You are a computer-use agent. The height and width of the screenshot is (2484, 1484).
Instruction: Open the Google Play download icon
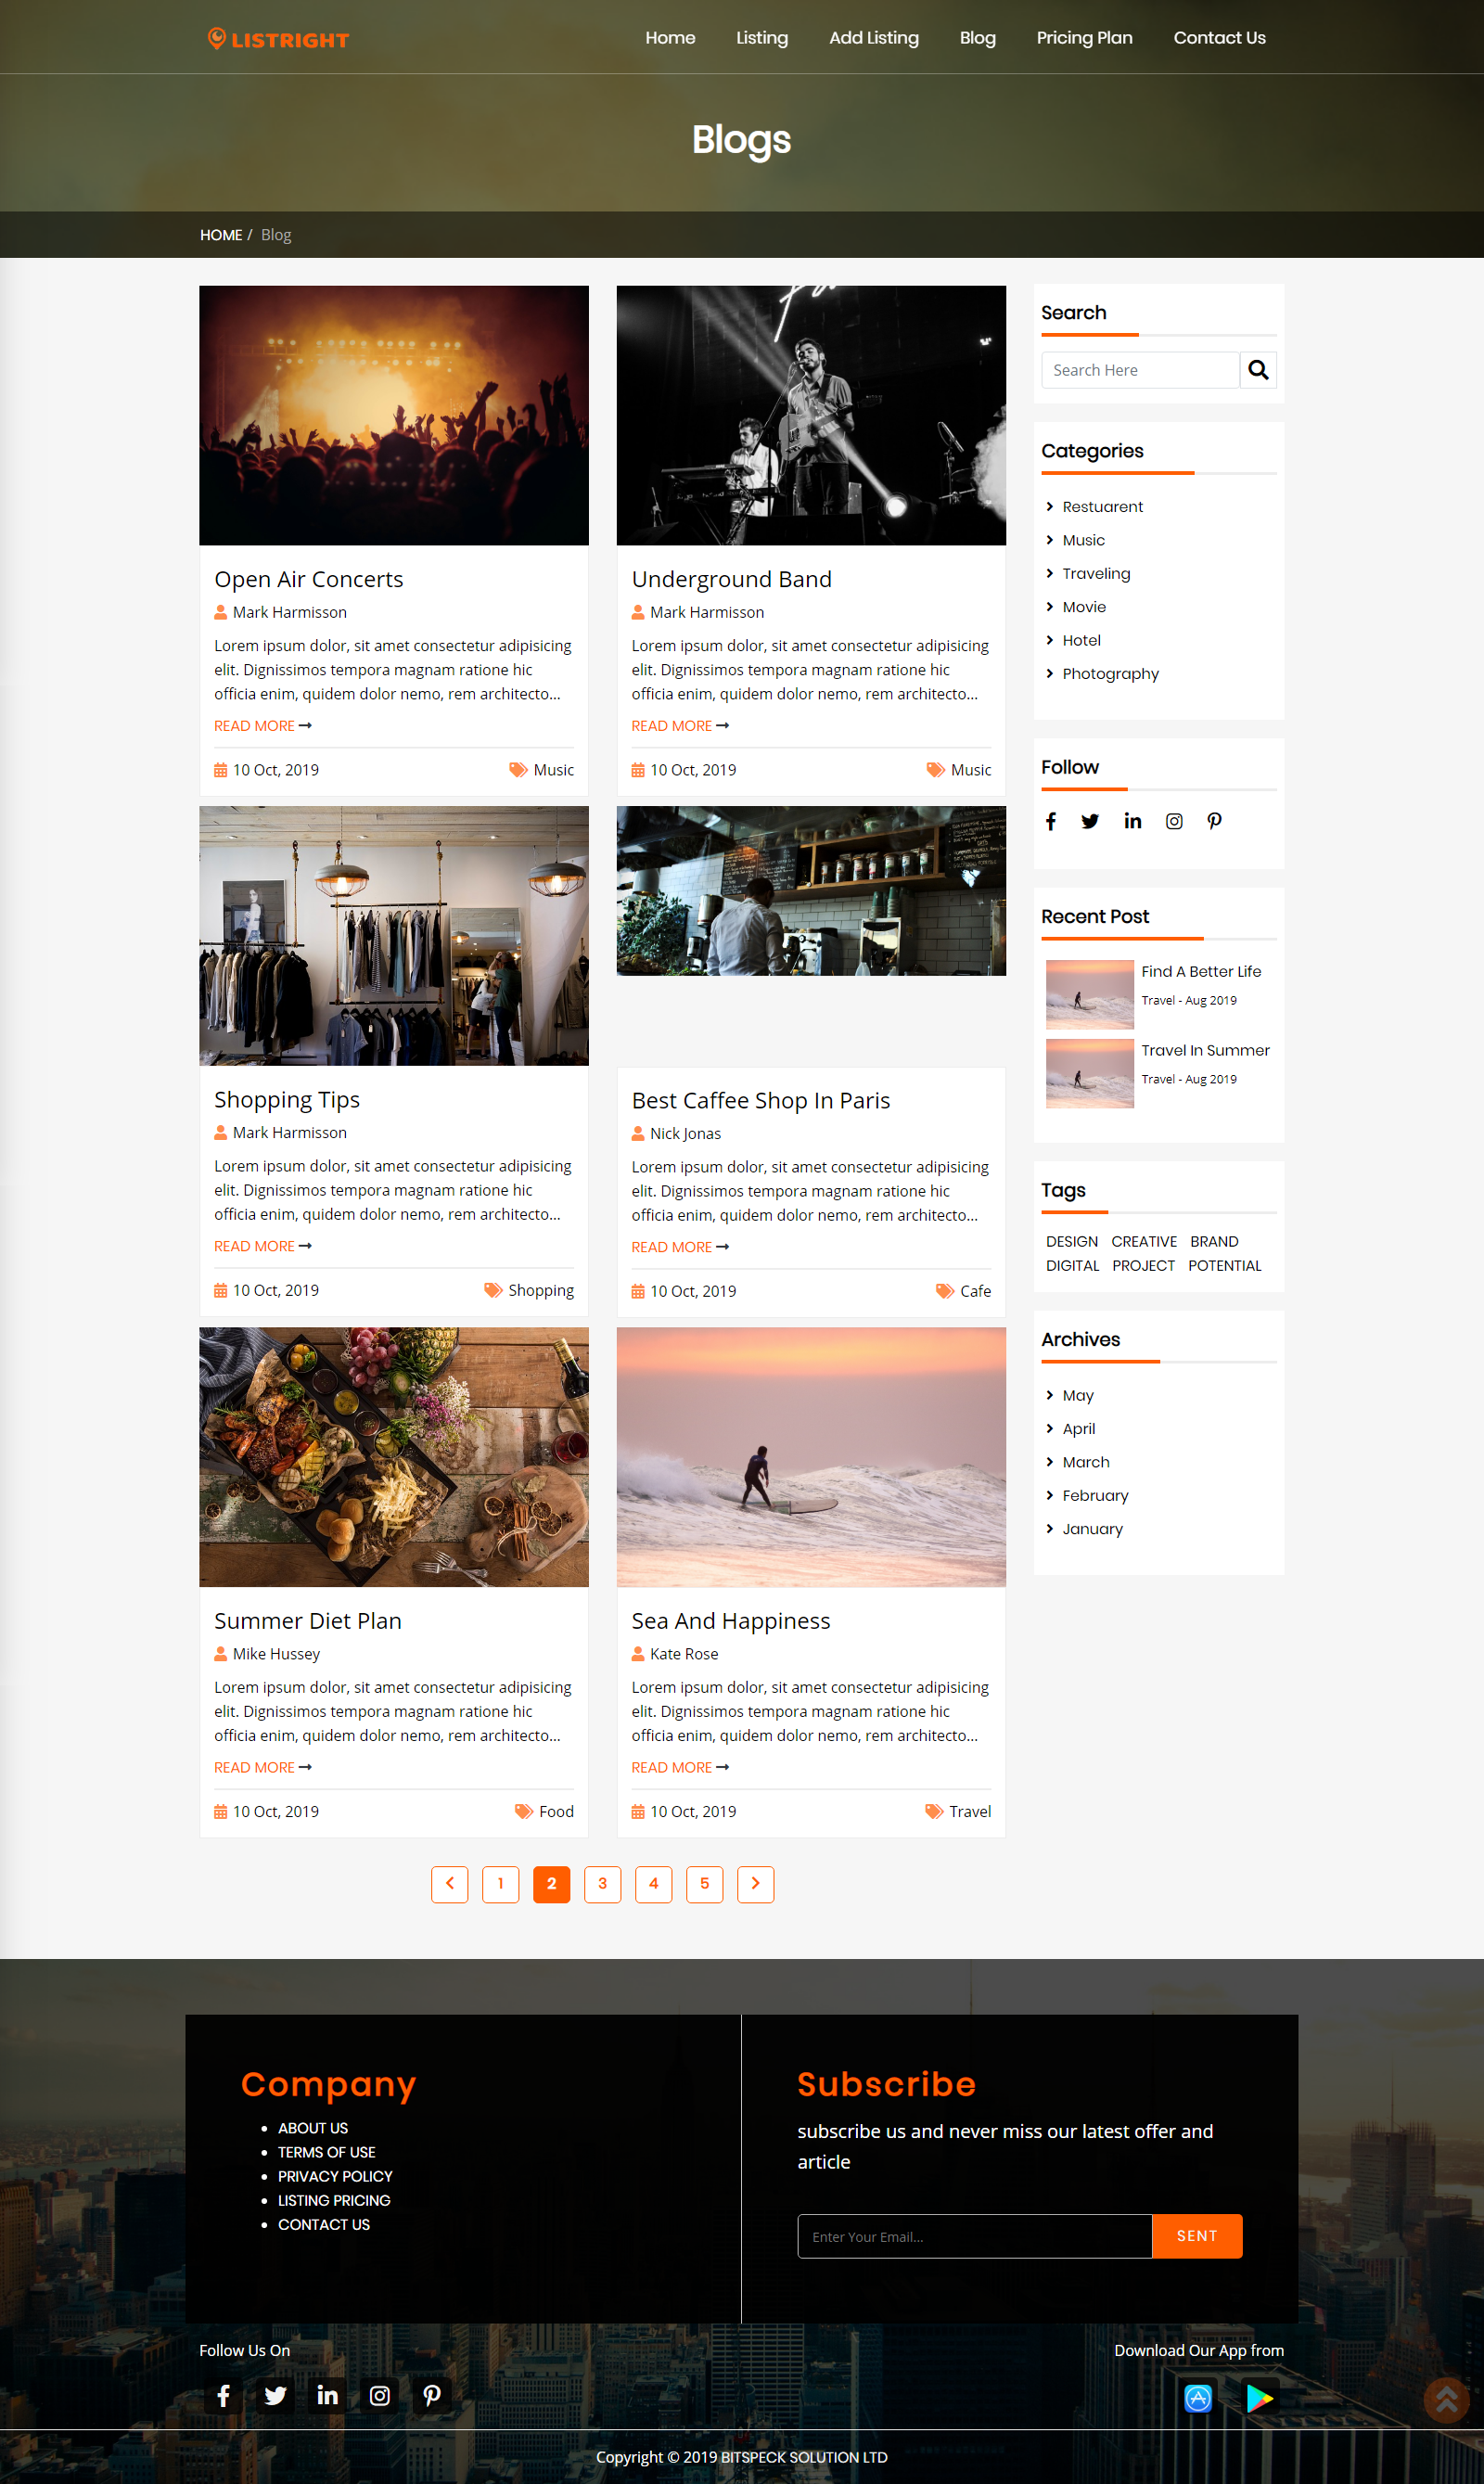[x=1259, y=2397]
